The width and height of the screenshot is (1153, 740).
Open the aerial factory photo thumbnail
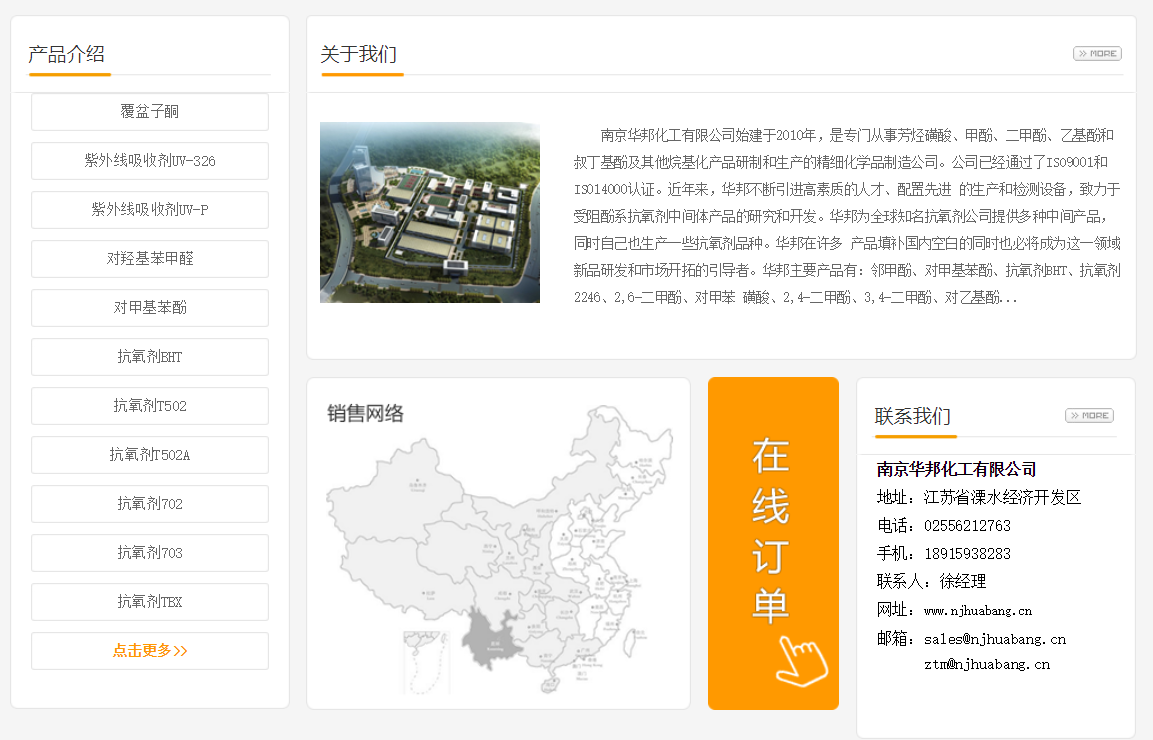430,212
